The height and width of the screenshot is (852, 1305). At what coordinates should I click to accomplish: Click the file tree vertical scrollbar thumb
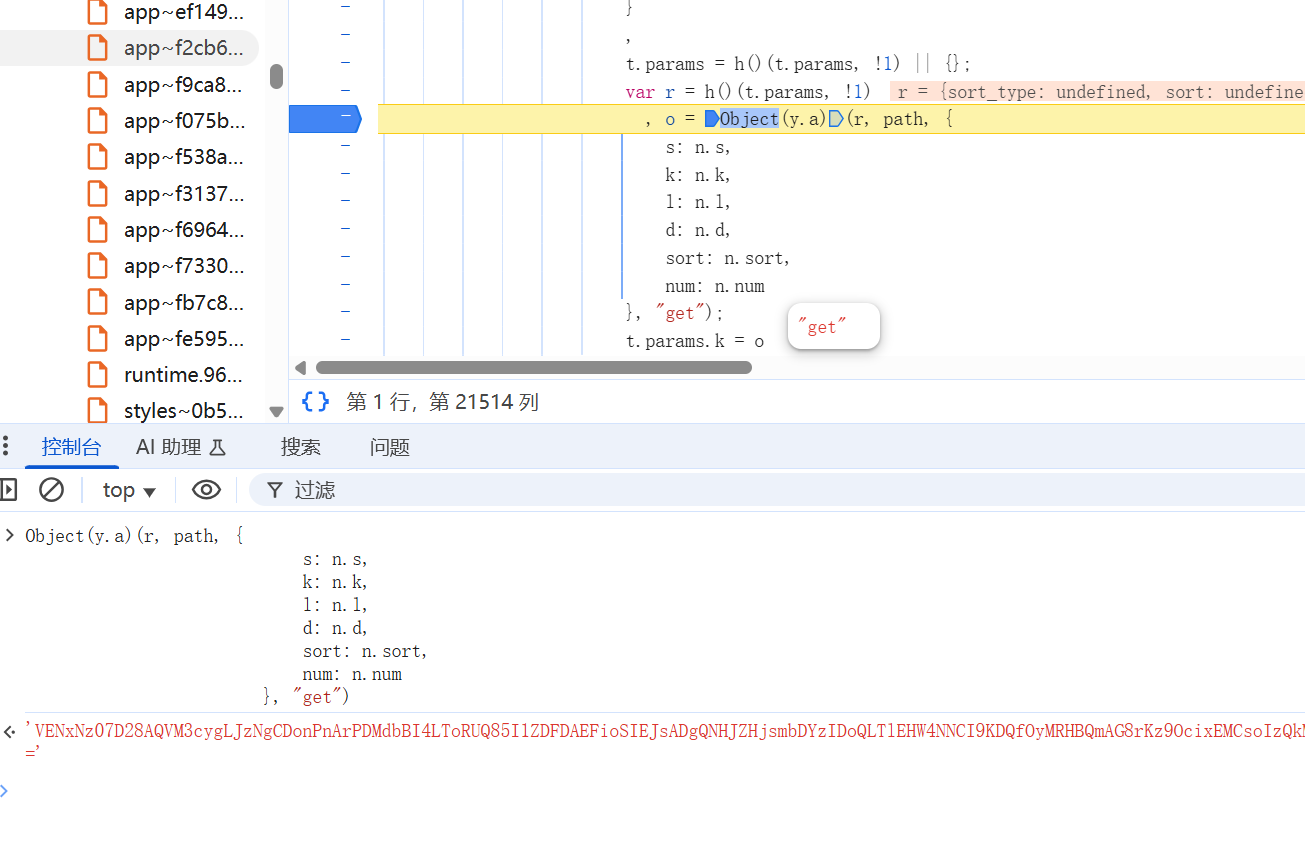click(277, 76)
